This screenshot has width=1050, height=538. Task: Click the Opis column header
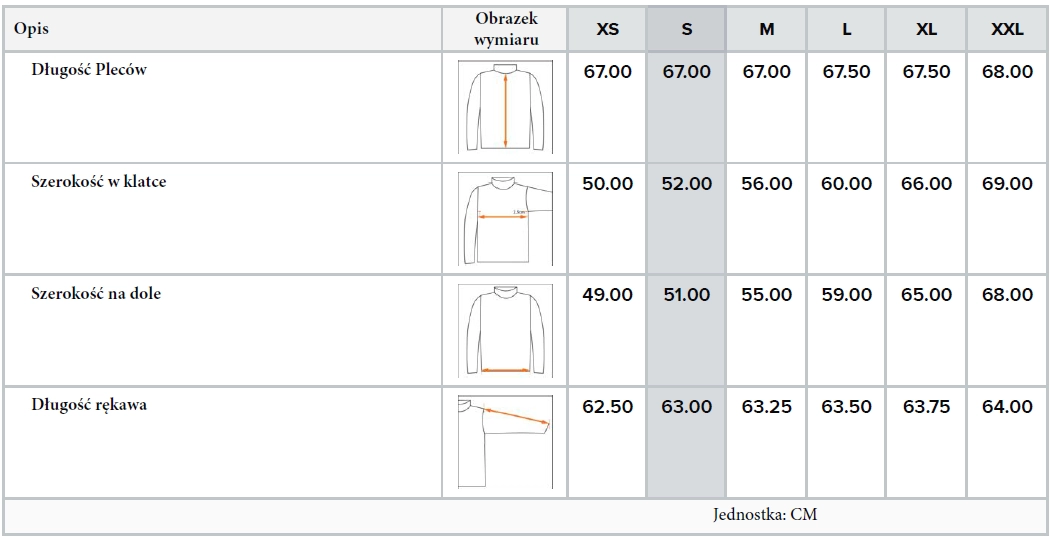point(32,29)
